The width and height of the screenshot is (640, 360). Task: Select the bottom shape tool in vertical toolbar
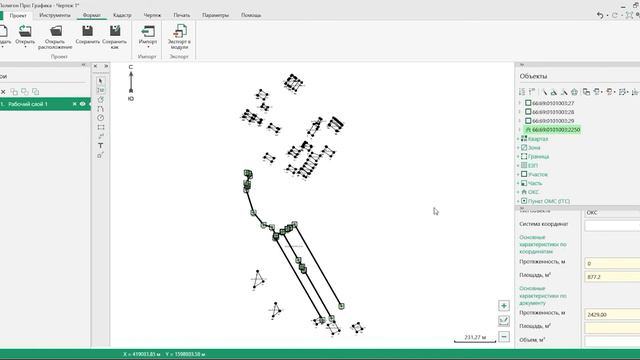(x=101, y=155)
